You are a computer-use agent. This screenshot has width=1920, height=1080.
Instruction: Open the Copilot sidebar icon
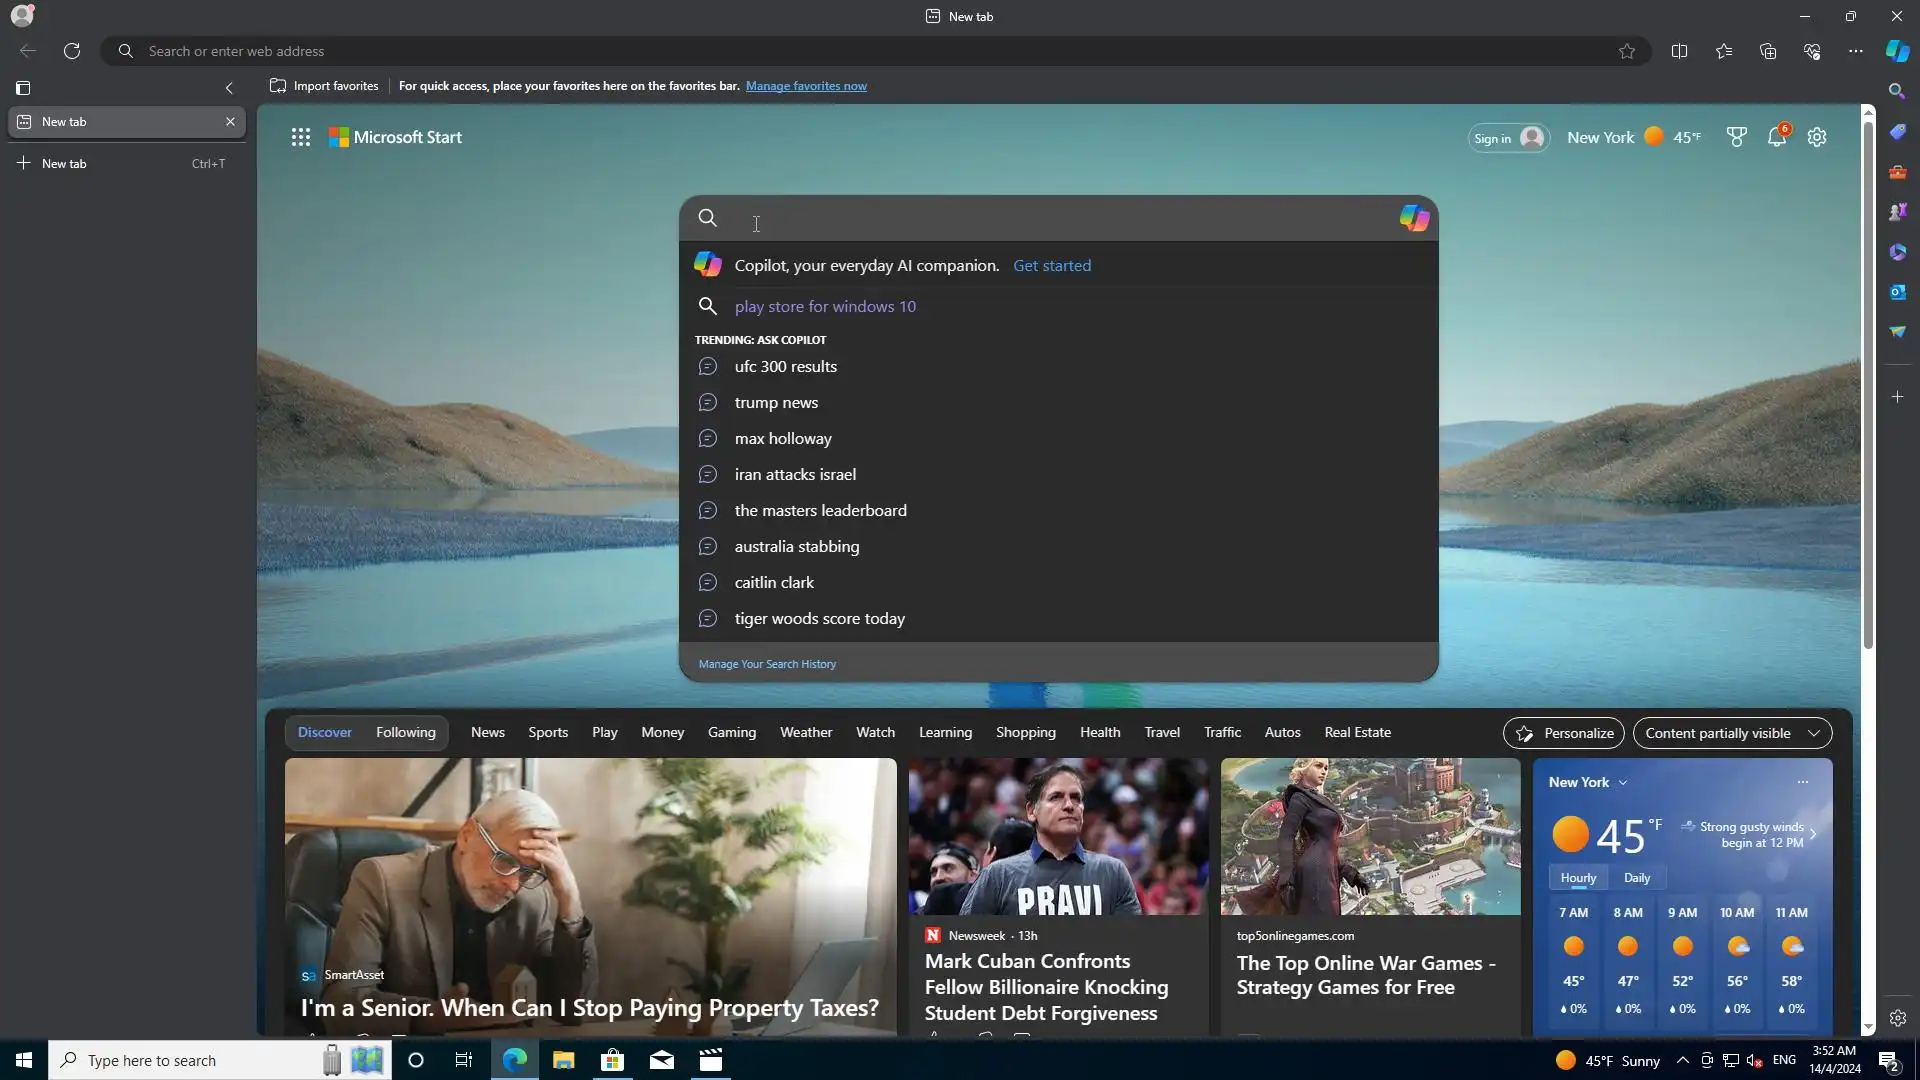point(1897,51)
